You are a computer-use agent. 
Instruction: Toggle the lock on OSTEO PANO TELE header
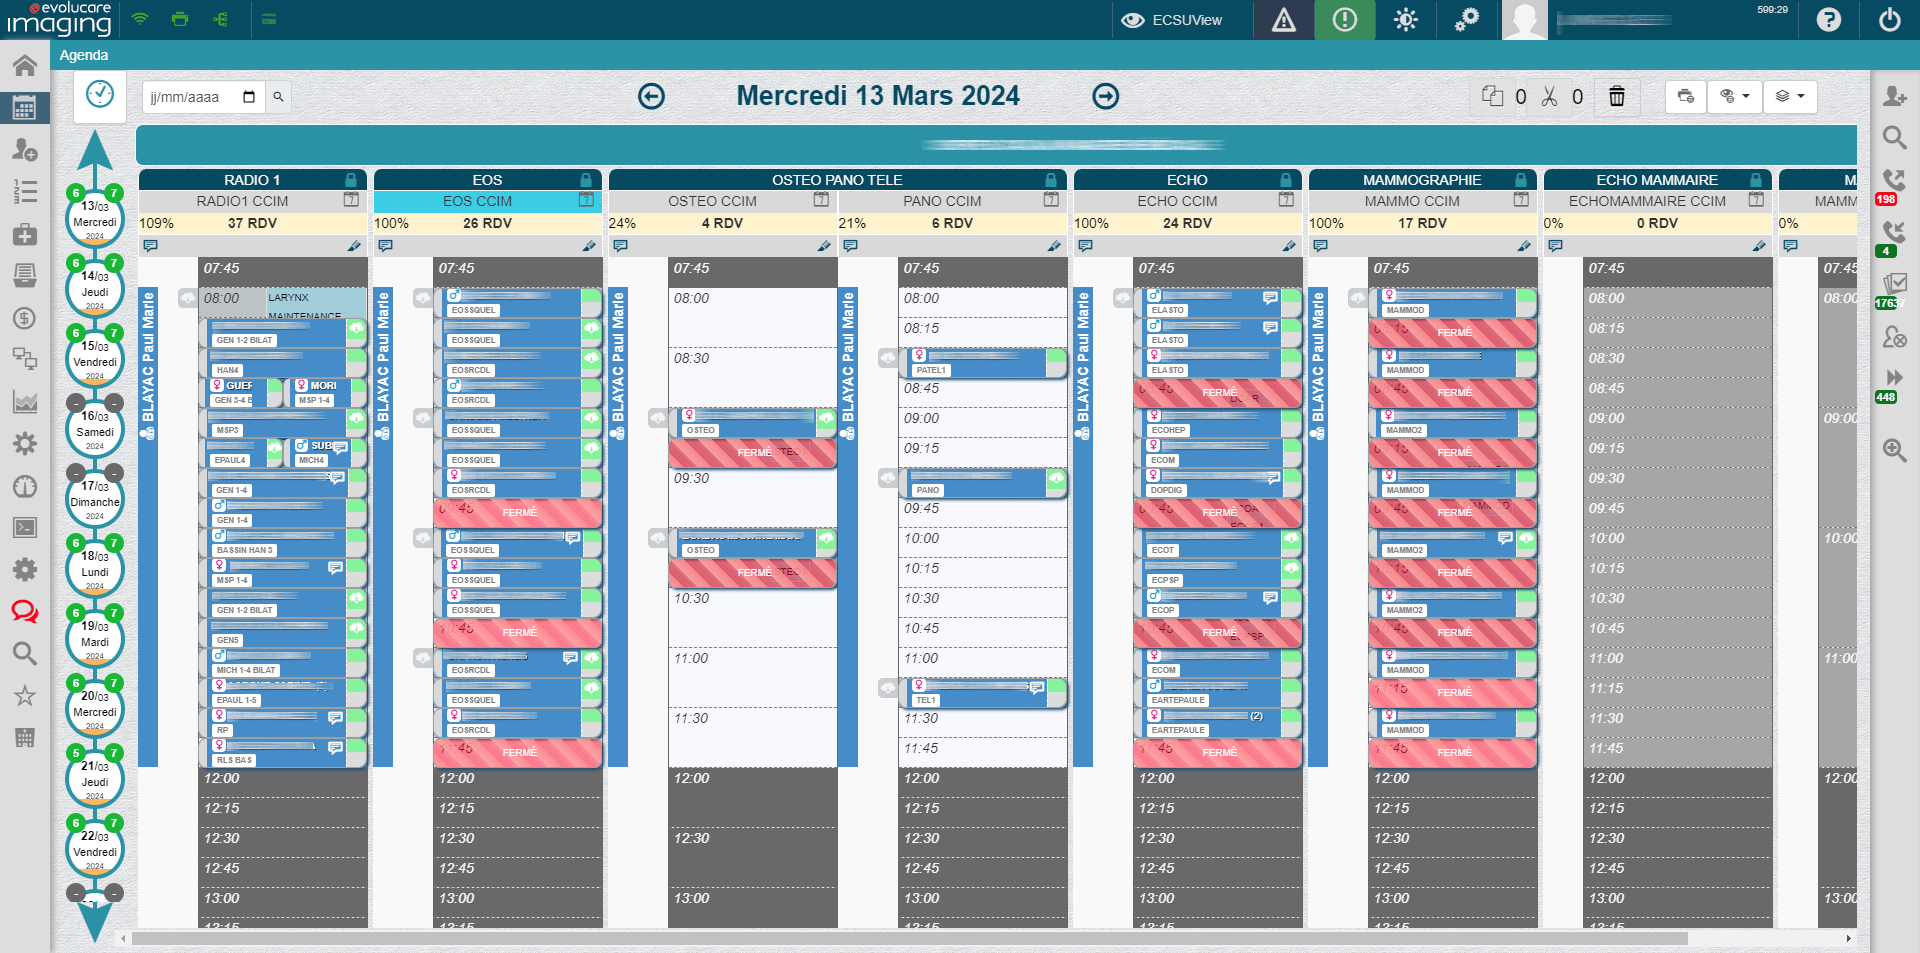click(1051, 180)
